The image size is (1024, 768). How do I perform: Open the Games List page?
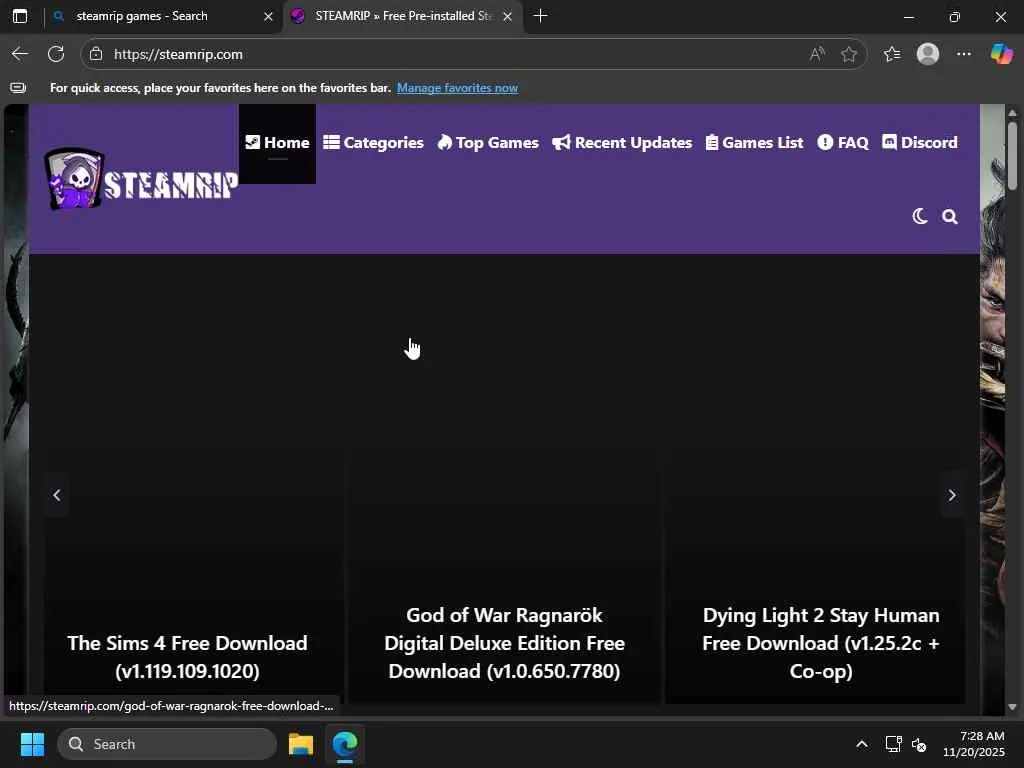(755, 143)
